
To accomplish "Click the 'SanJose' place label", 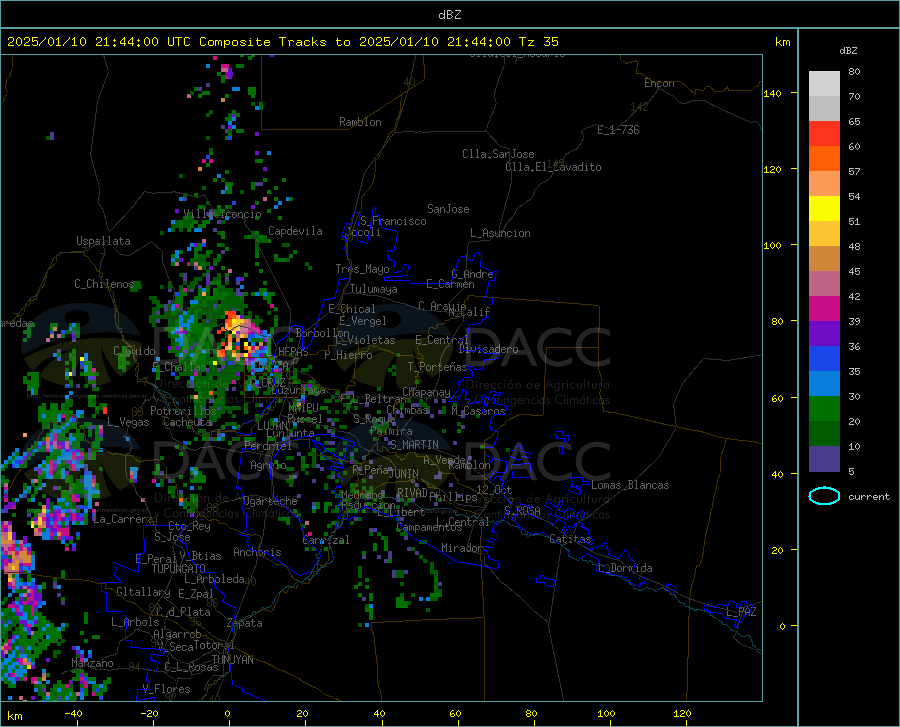I will 448,209.
